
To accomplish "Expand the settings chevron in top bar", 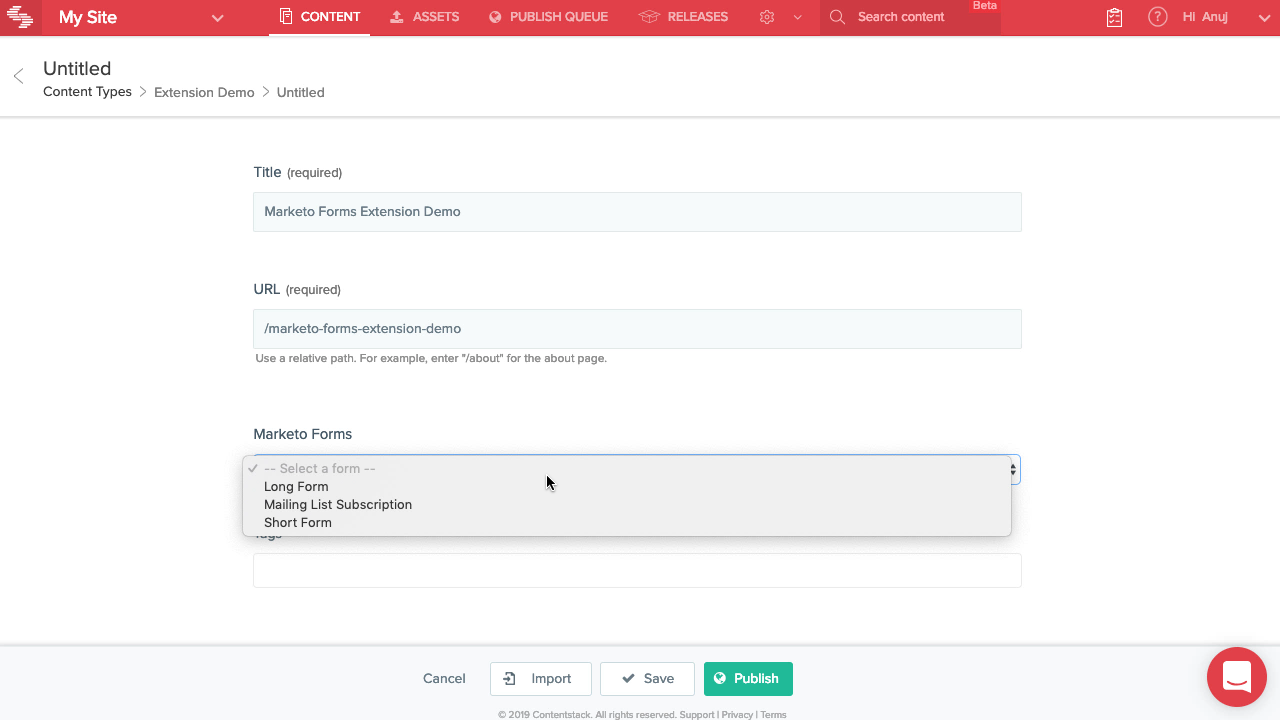I will [x=797, y=17].
